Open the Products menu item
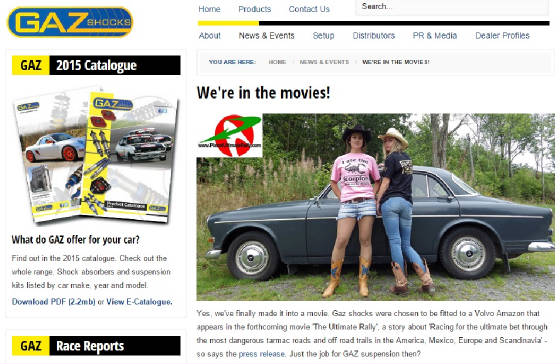Image resolution: width=560 pixels, height=364 pixels. tap(255, 9)
